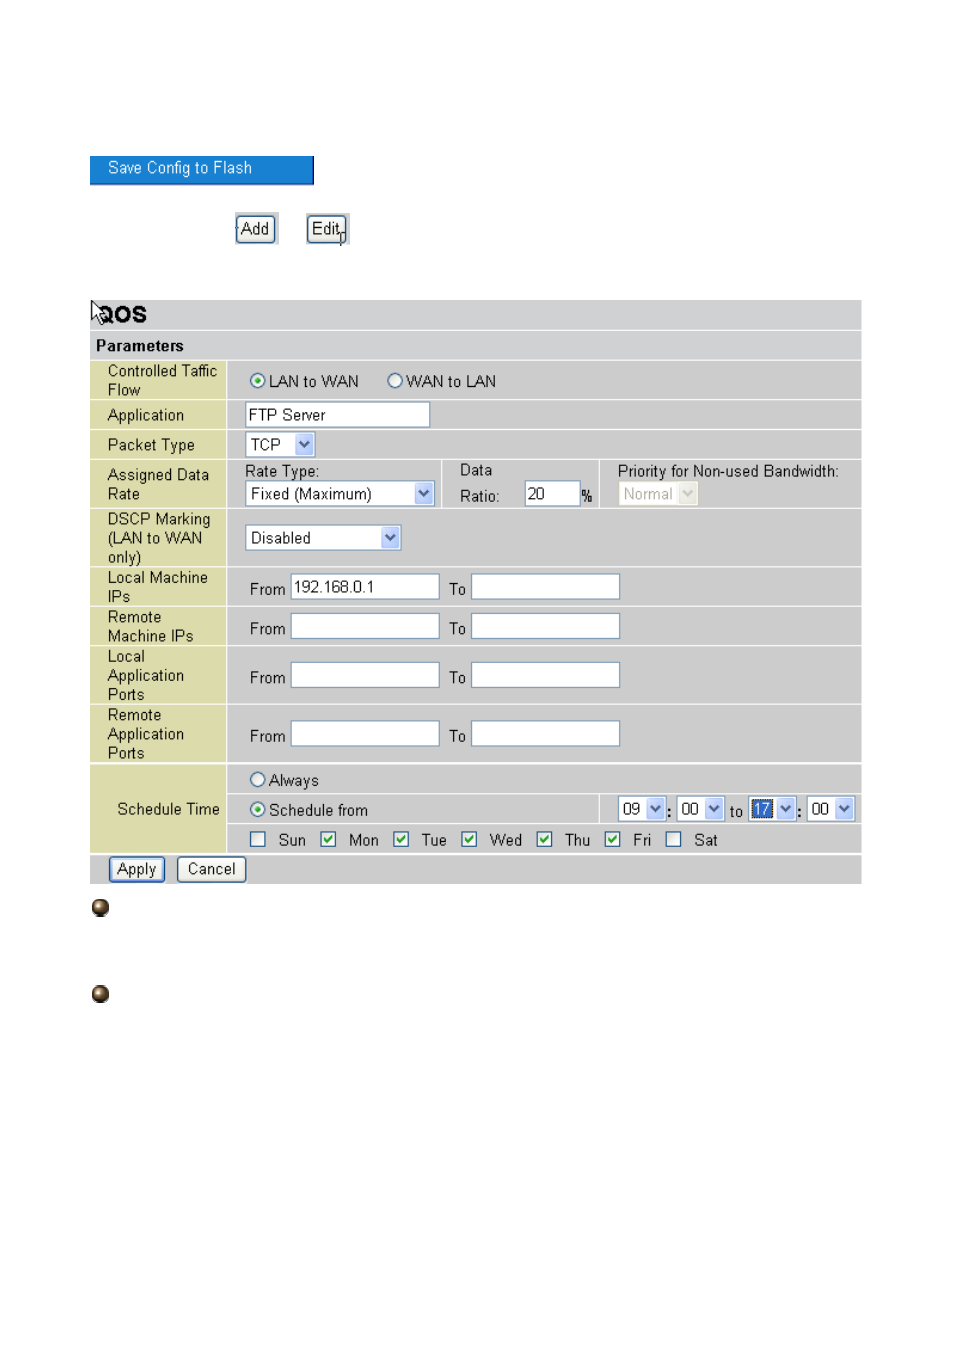Click the Local Machine IPs From field
Image resolution: width=954 pixels, height=1350 pixels.
pos(365,587)
